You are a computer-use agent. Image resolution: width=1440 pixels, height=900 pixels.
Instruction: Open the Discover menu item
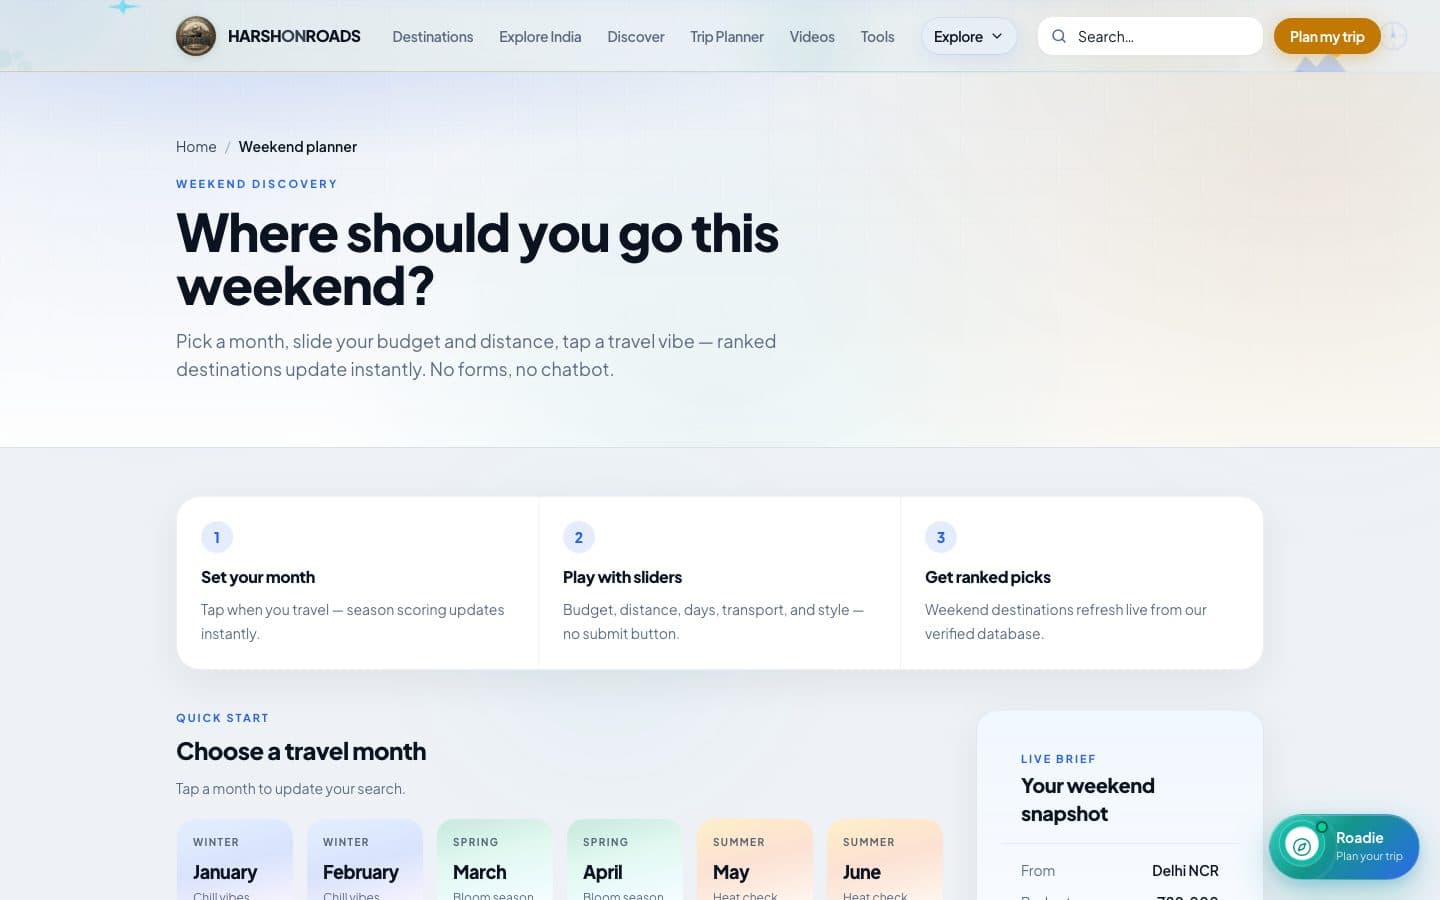click(x=636, y=36)
